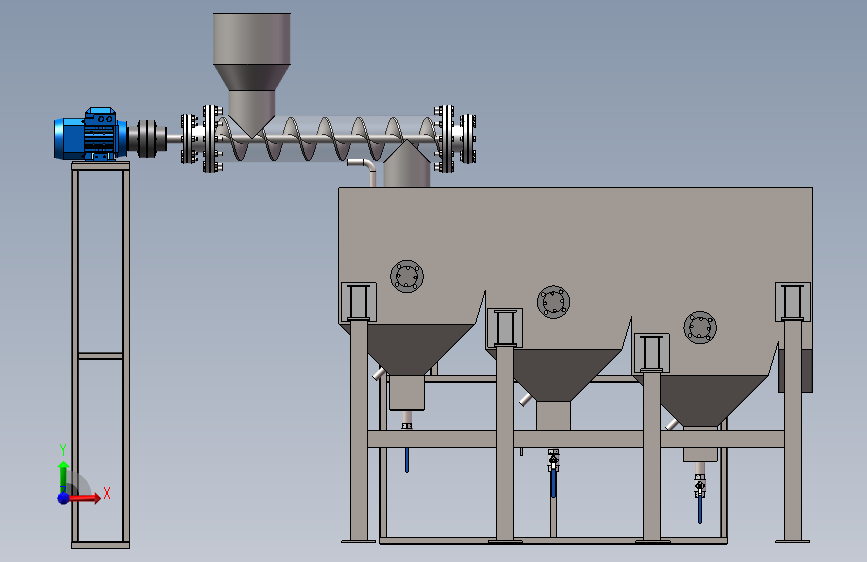Select the right circular flanged port on the tank
This screenshot has height=562, width=867.
tap(700, 327)
